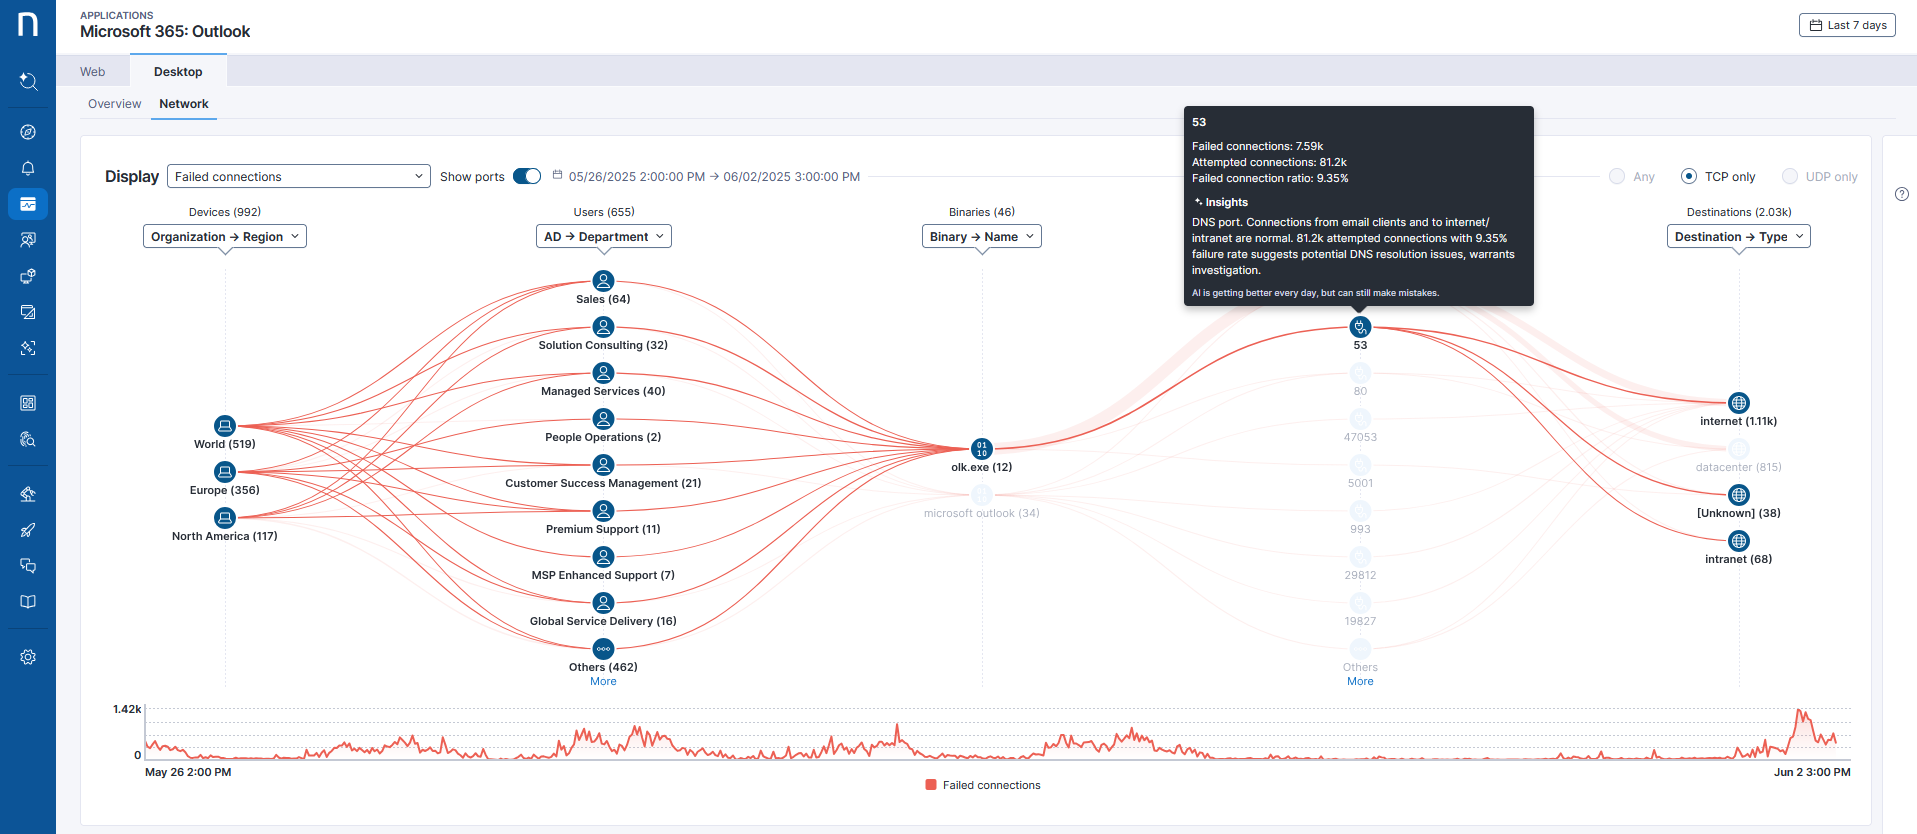
Task: Select the UDP only radio button
Action: click(1790, 176)
